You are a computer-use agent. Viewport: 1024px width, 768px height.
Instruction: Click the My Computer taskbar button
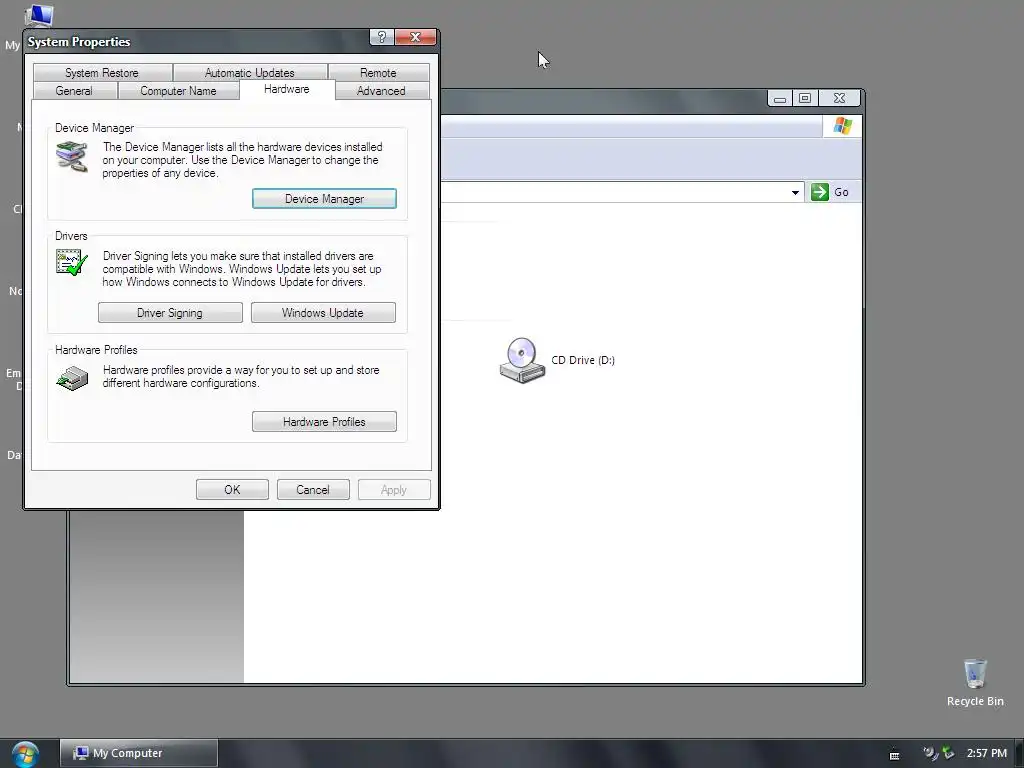(138, 753)
